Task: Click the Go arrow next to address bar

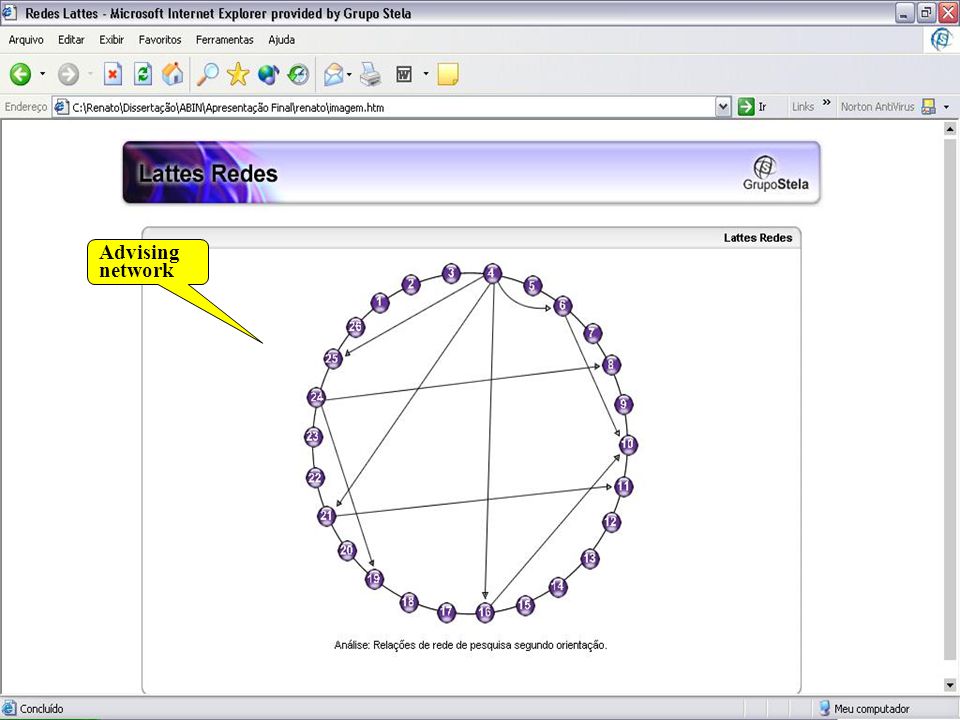Action: coord(746,107)
